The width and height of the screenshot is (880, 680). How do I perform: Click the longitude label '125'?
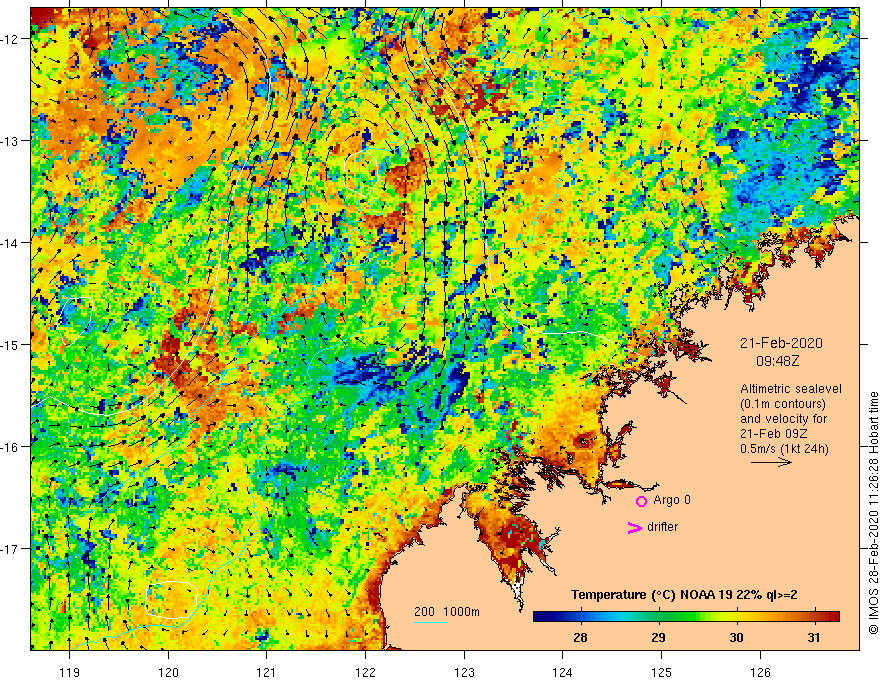point(662,672)
